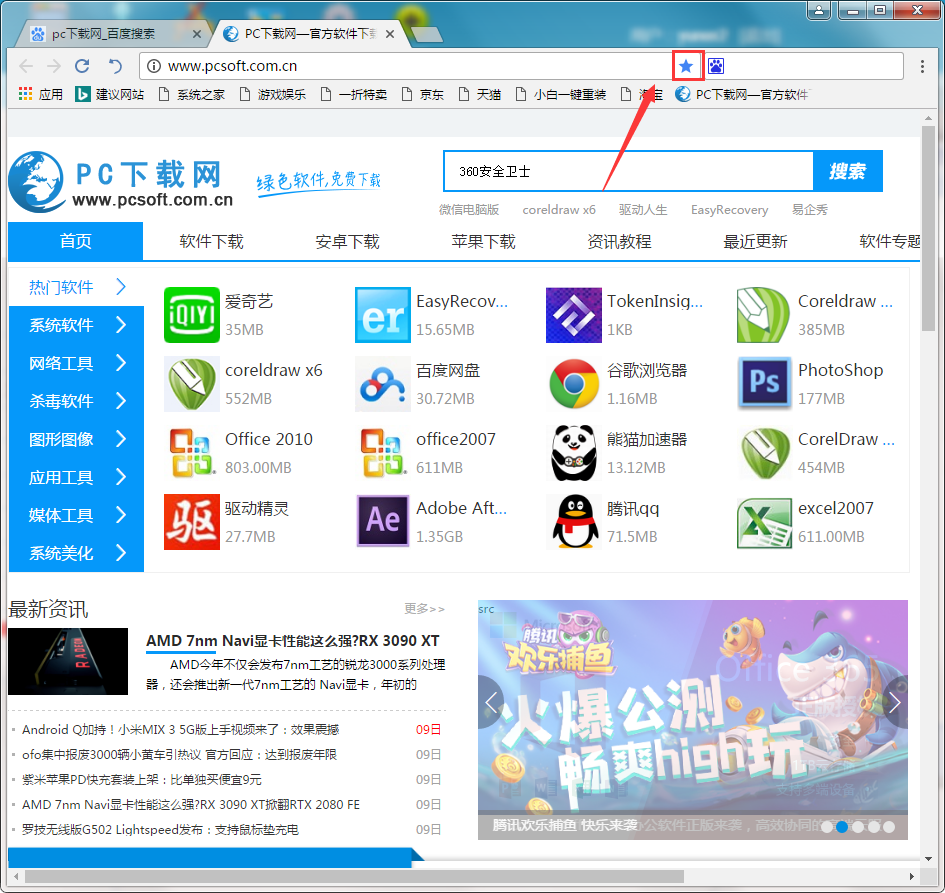
Task: Expand the 系统软件 category
Action: coord(77,325)
